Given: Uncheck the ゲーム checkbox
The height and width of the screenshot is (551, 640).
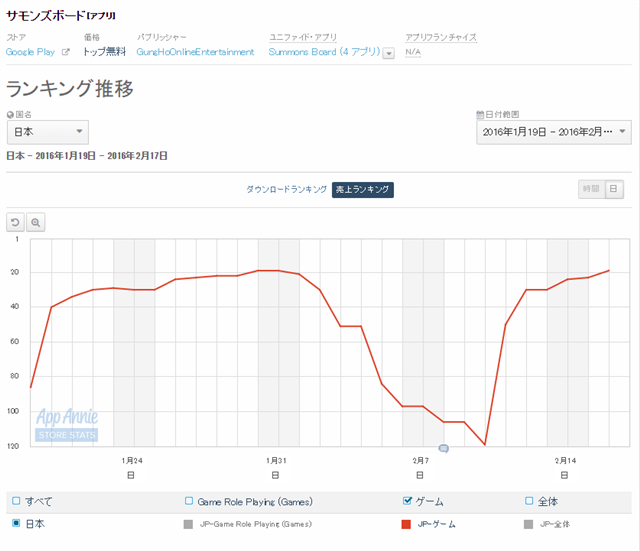Looking at the screenshot, I should 406,501.
